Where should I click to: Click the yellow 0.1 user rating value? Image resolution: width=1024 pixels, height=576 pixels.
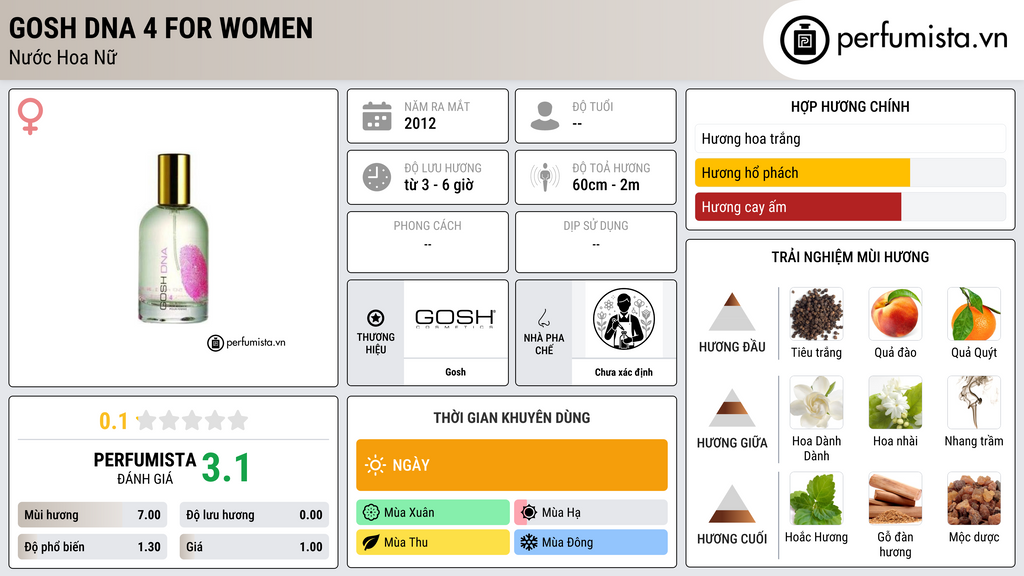[x=113, y=421]
